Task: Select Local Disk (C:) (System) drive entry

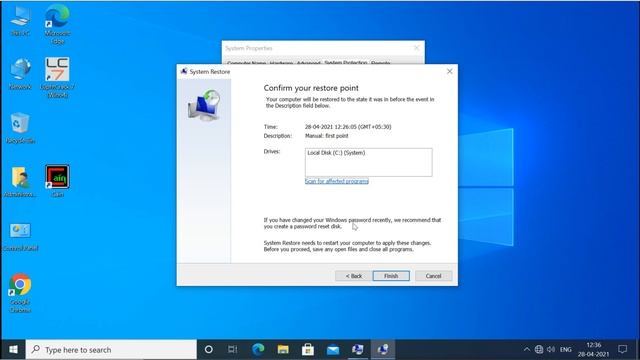Action: tap(336, 153)
